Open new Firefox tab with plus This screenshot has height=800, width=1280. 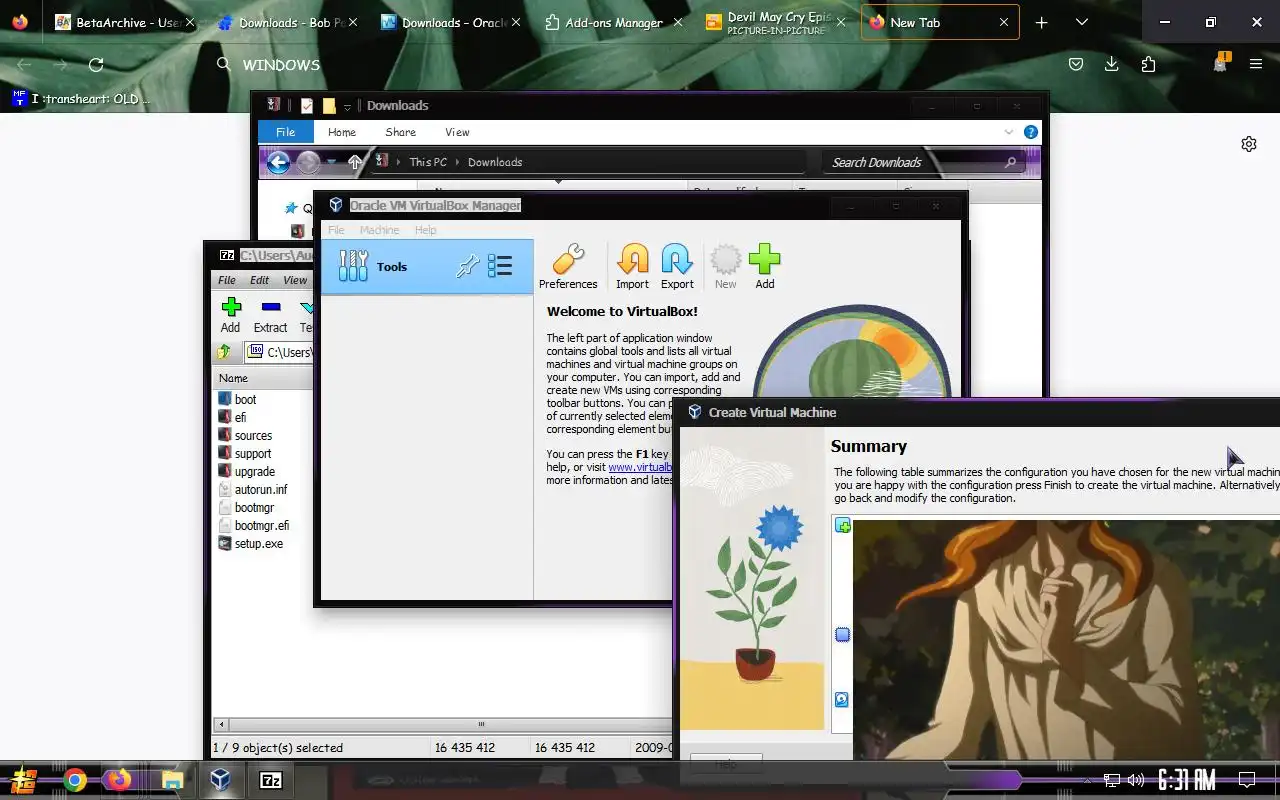(1041, 22)
